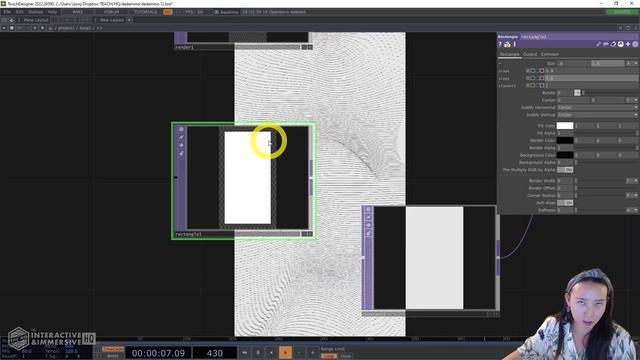Switch to the Rectangle parameter tab

coord(509,54)
